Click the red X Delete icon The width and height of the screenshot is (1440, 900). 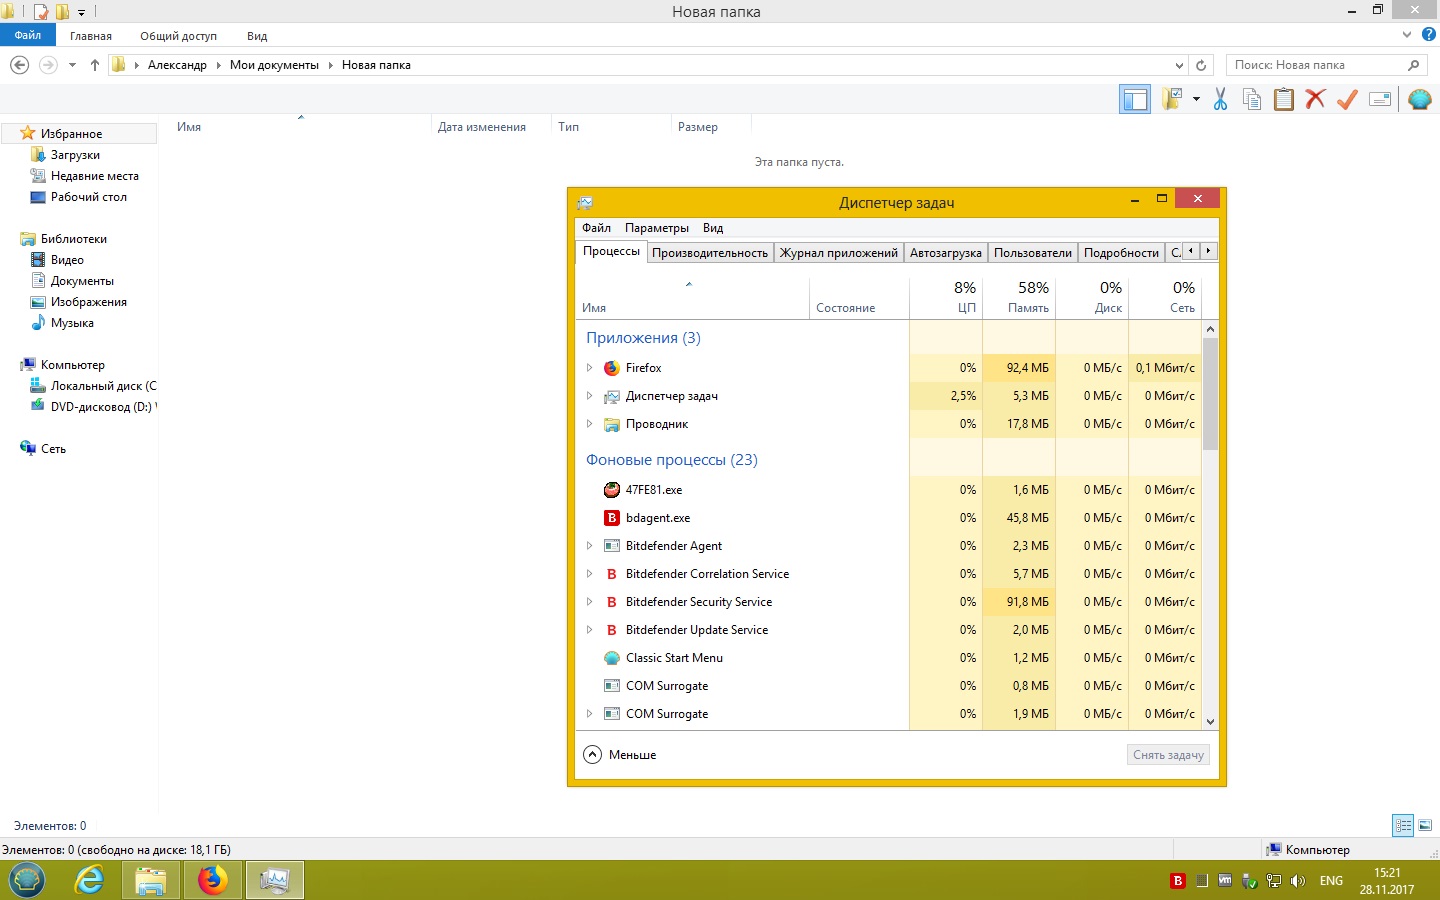click(1316, 99)
